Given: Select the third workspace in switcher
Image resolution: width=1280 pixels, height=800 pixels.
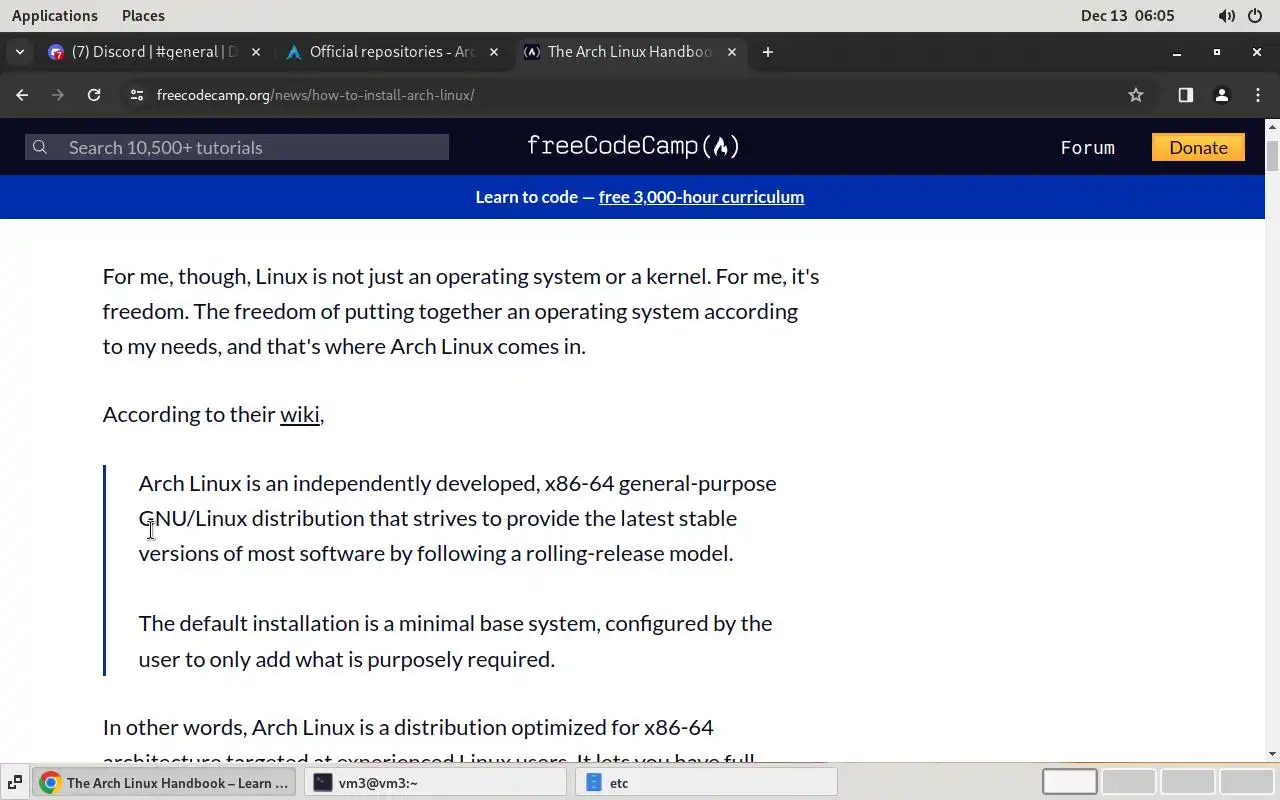Looking at the screenshot, I should 1187,782.
